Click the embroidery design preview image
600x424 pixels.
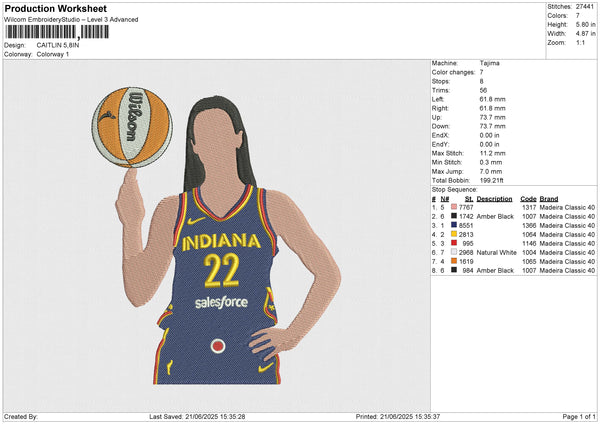coord(217,235)
